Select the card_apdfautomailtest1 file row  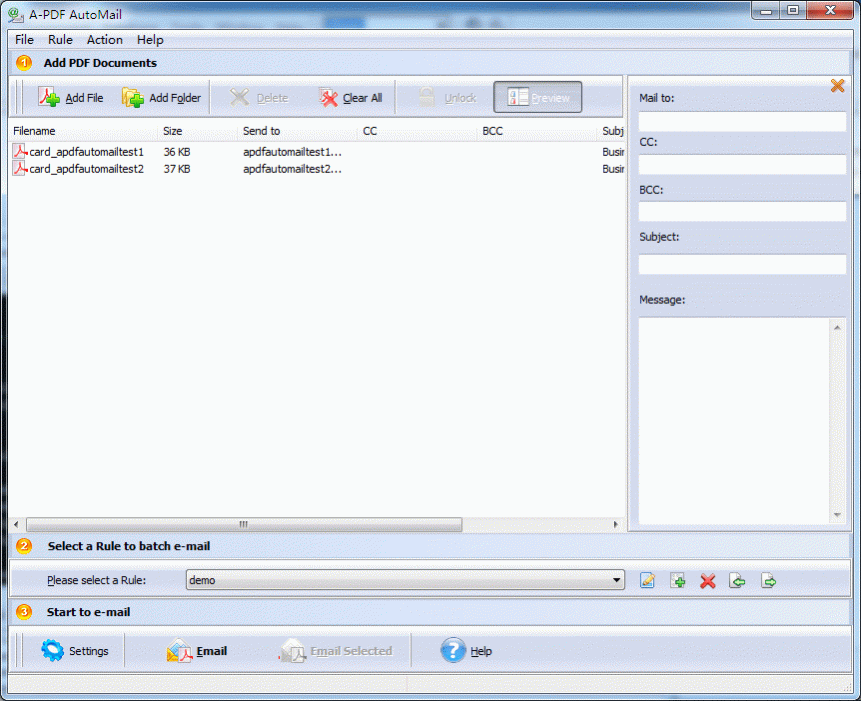pos(317,152)
